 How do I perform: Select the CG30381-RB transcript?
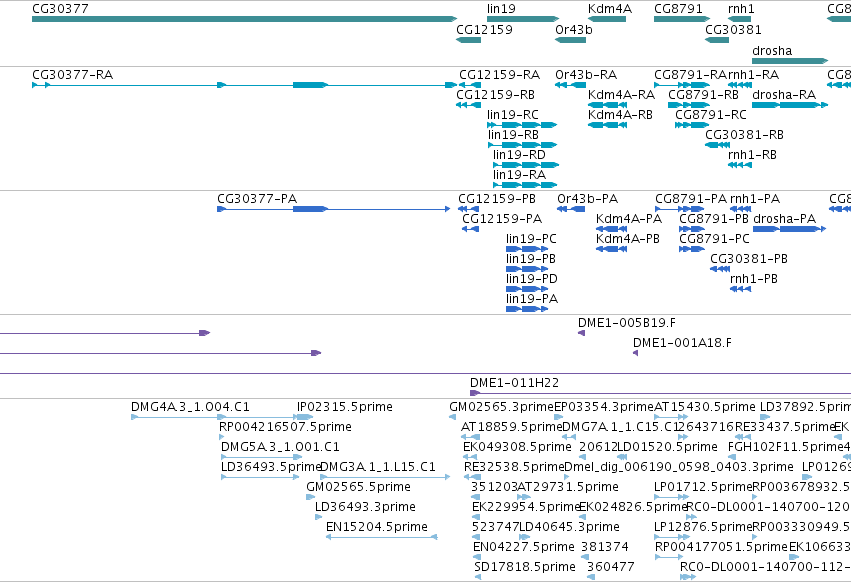click(x=717, y=145)
